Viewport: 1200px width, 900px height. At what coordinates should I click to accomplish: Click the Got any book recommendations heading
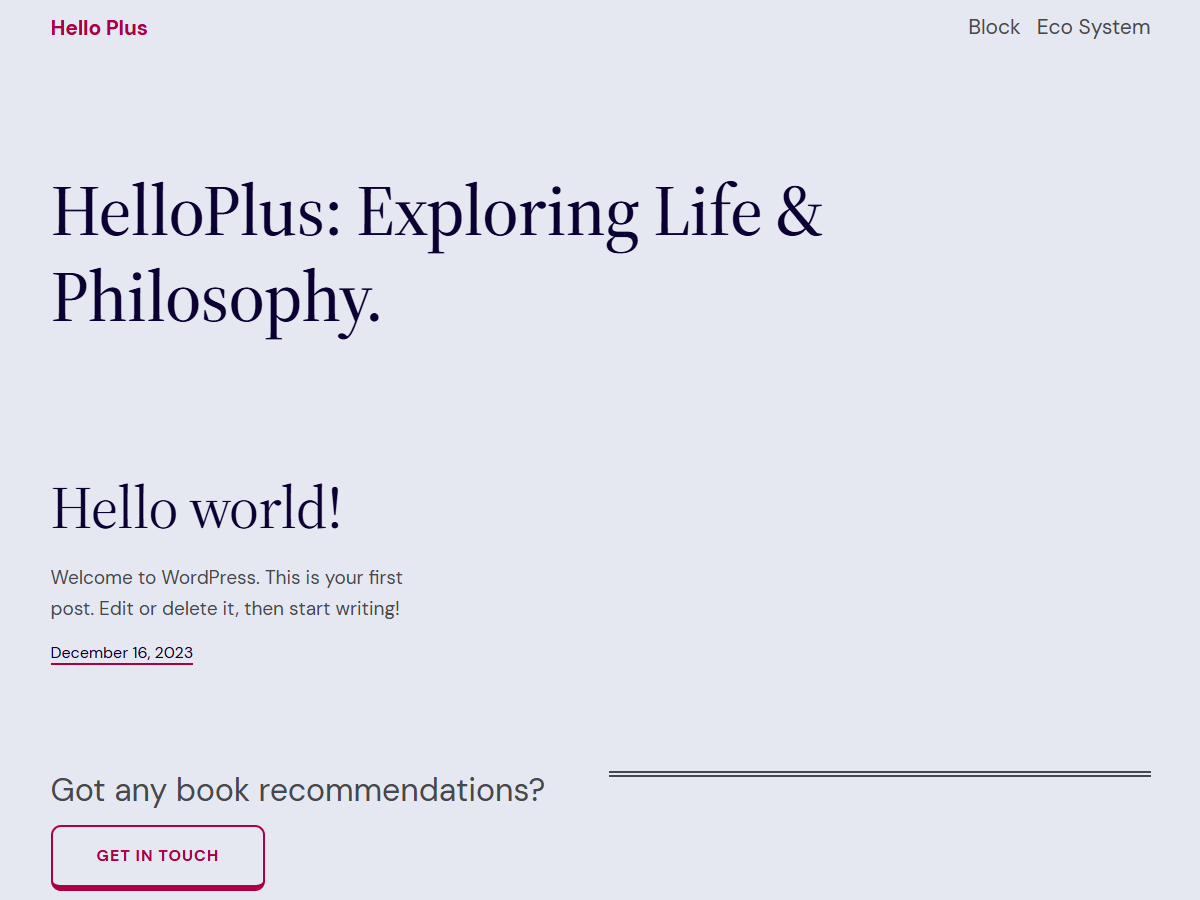[297, 790]
